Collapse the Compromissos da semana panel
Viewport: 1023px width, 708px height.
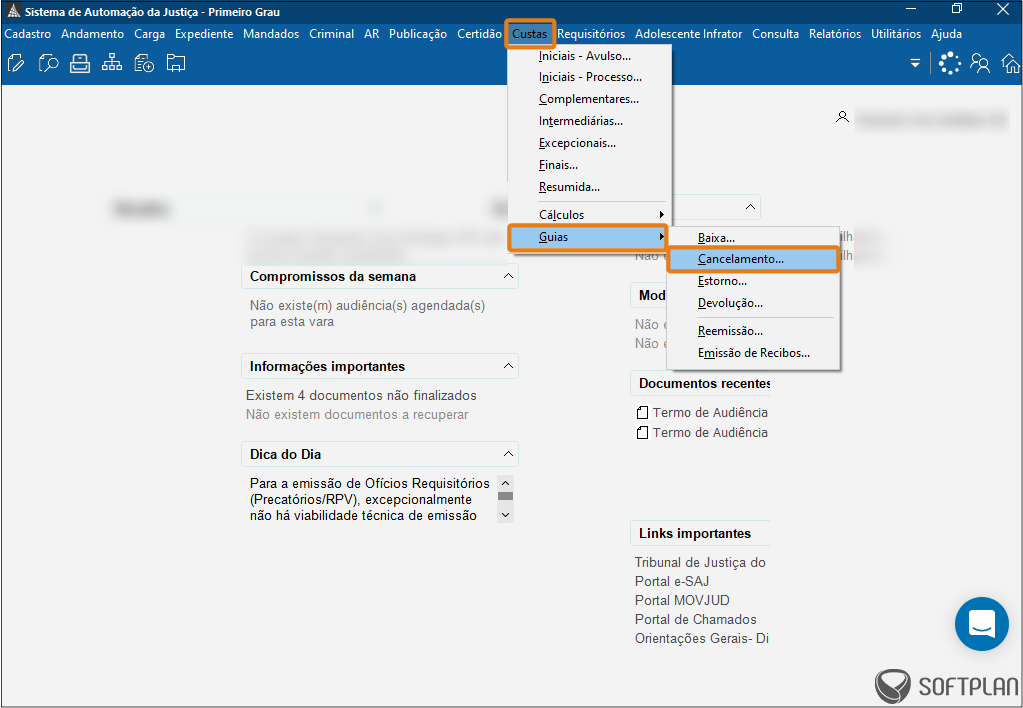tap(508, 276)
